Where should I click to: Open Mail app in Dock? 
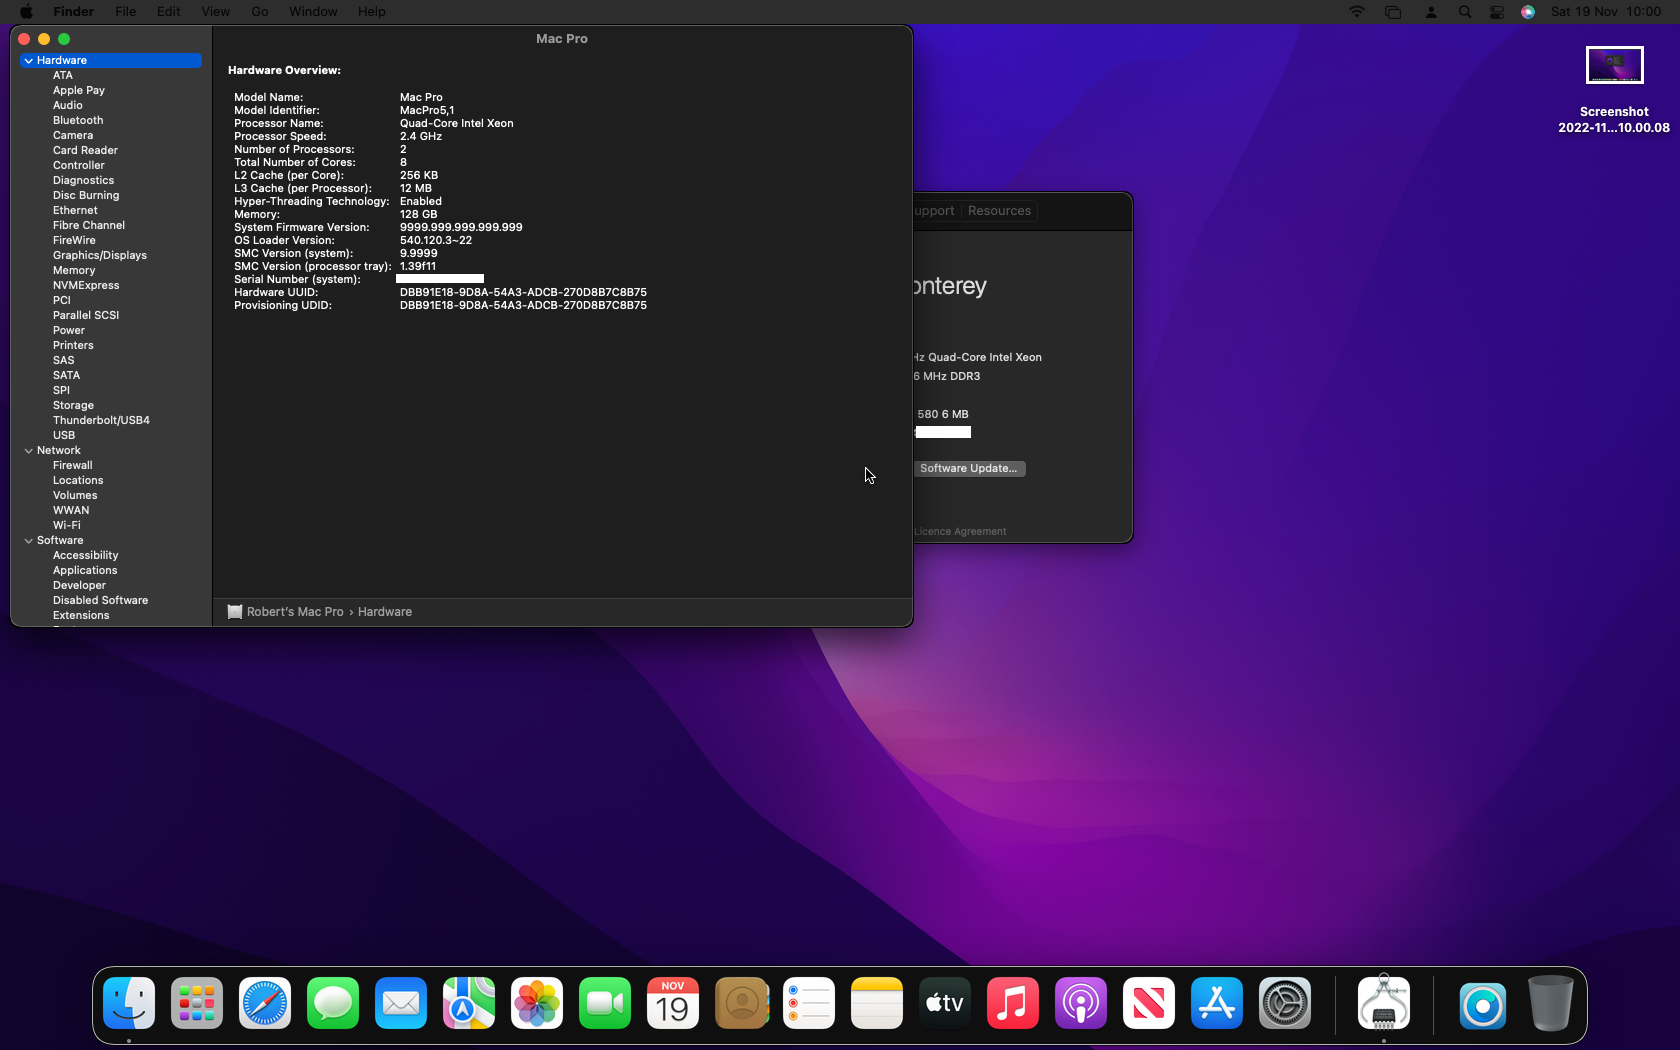tap(401, 1003)
